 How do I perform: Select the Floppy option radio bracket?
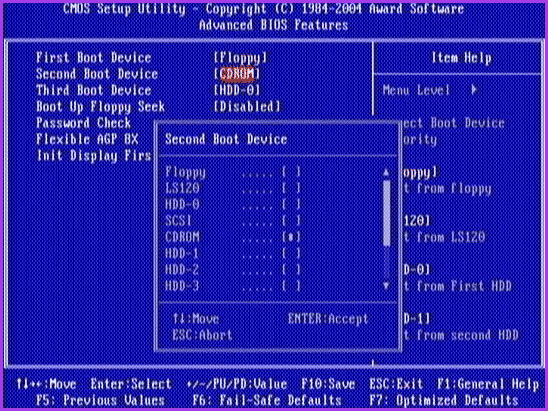coord(291,172)
